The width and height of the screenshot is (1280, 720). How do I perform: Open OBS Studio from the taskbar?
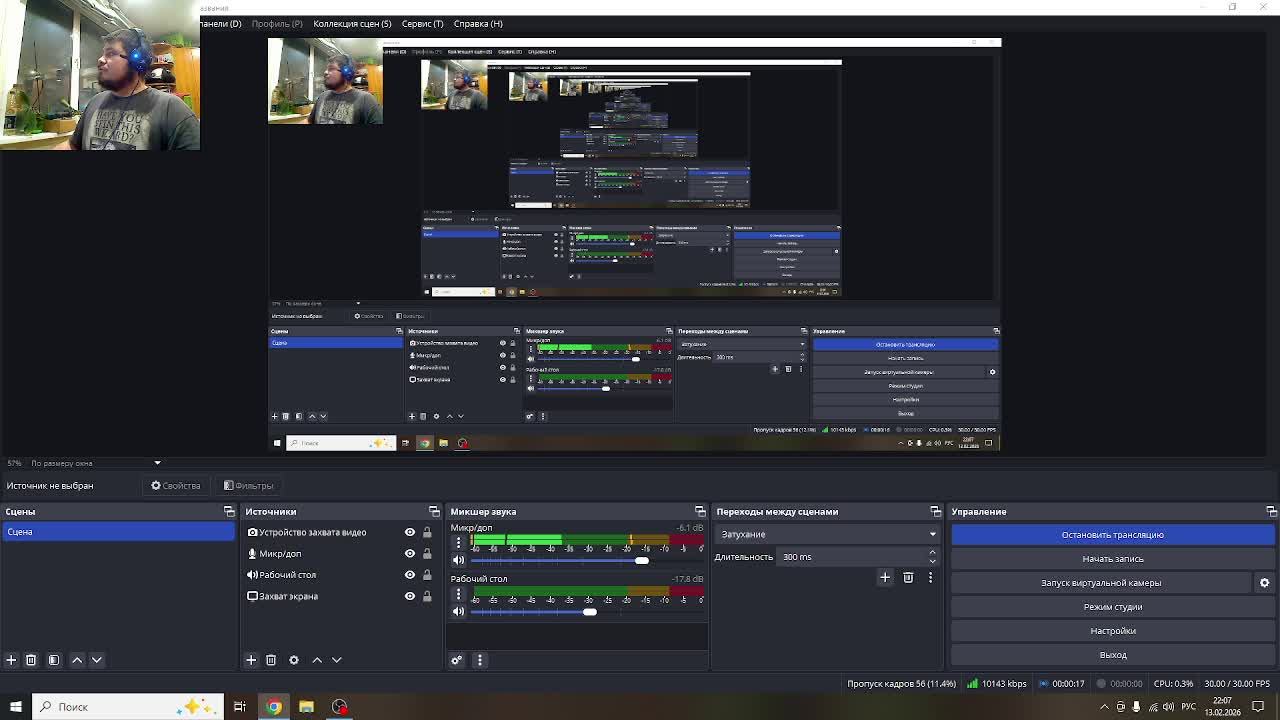coord(340,707)
